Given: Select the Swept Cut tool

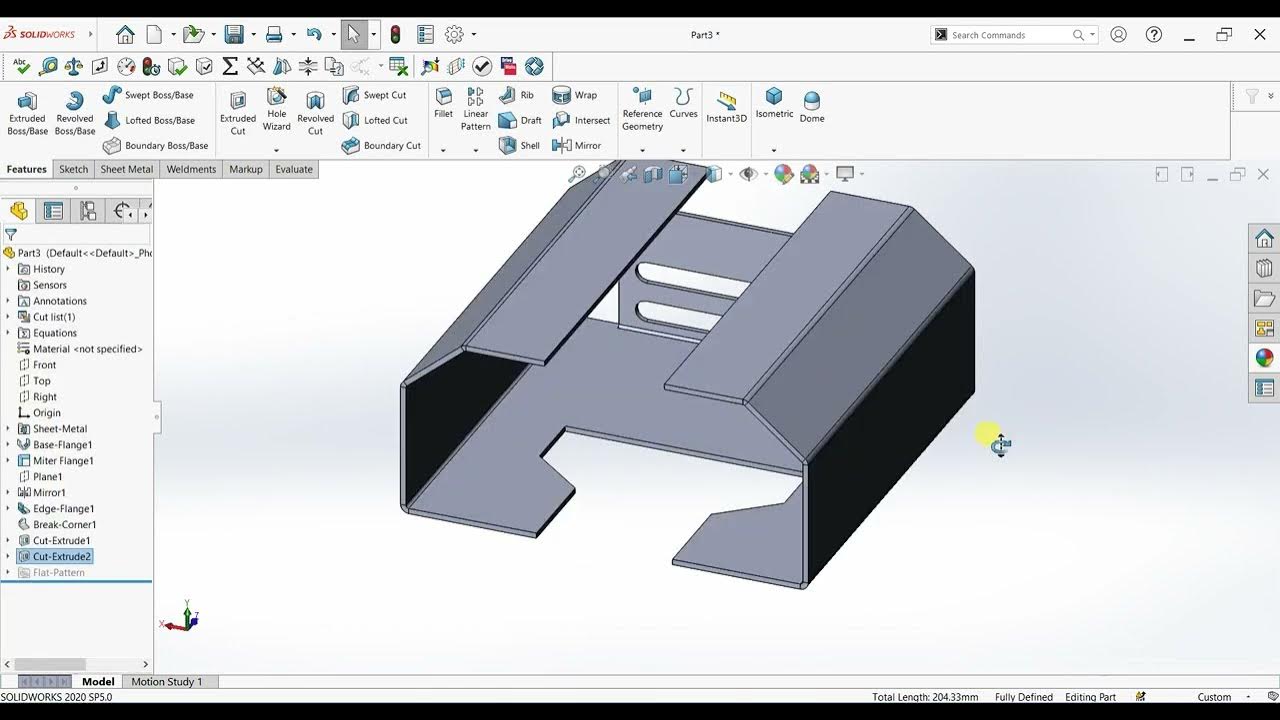Looking at the screenshot, I should point(374,95).
